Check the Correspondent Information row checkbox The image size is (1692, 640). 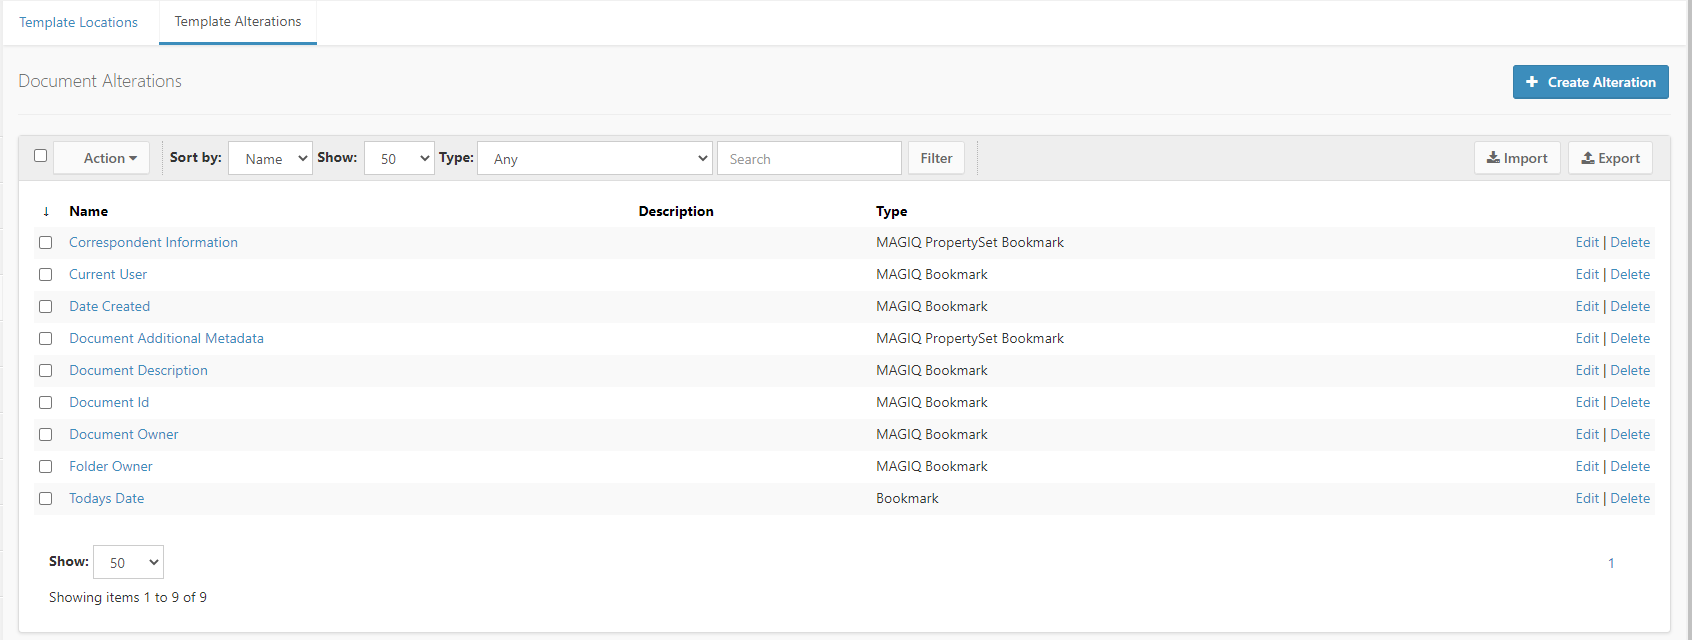46,243
